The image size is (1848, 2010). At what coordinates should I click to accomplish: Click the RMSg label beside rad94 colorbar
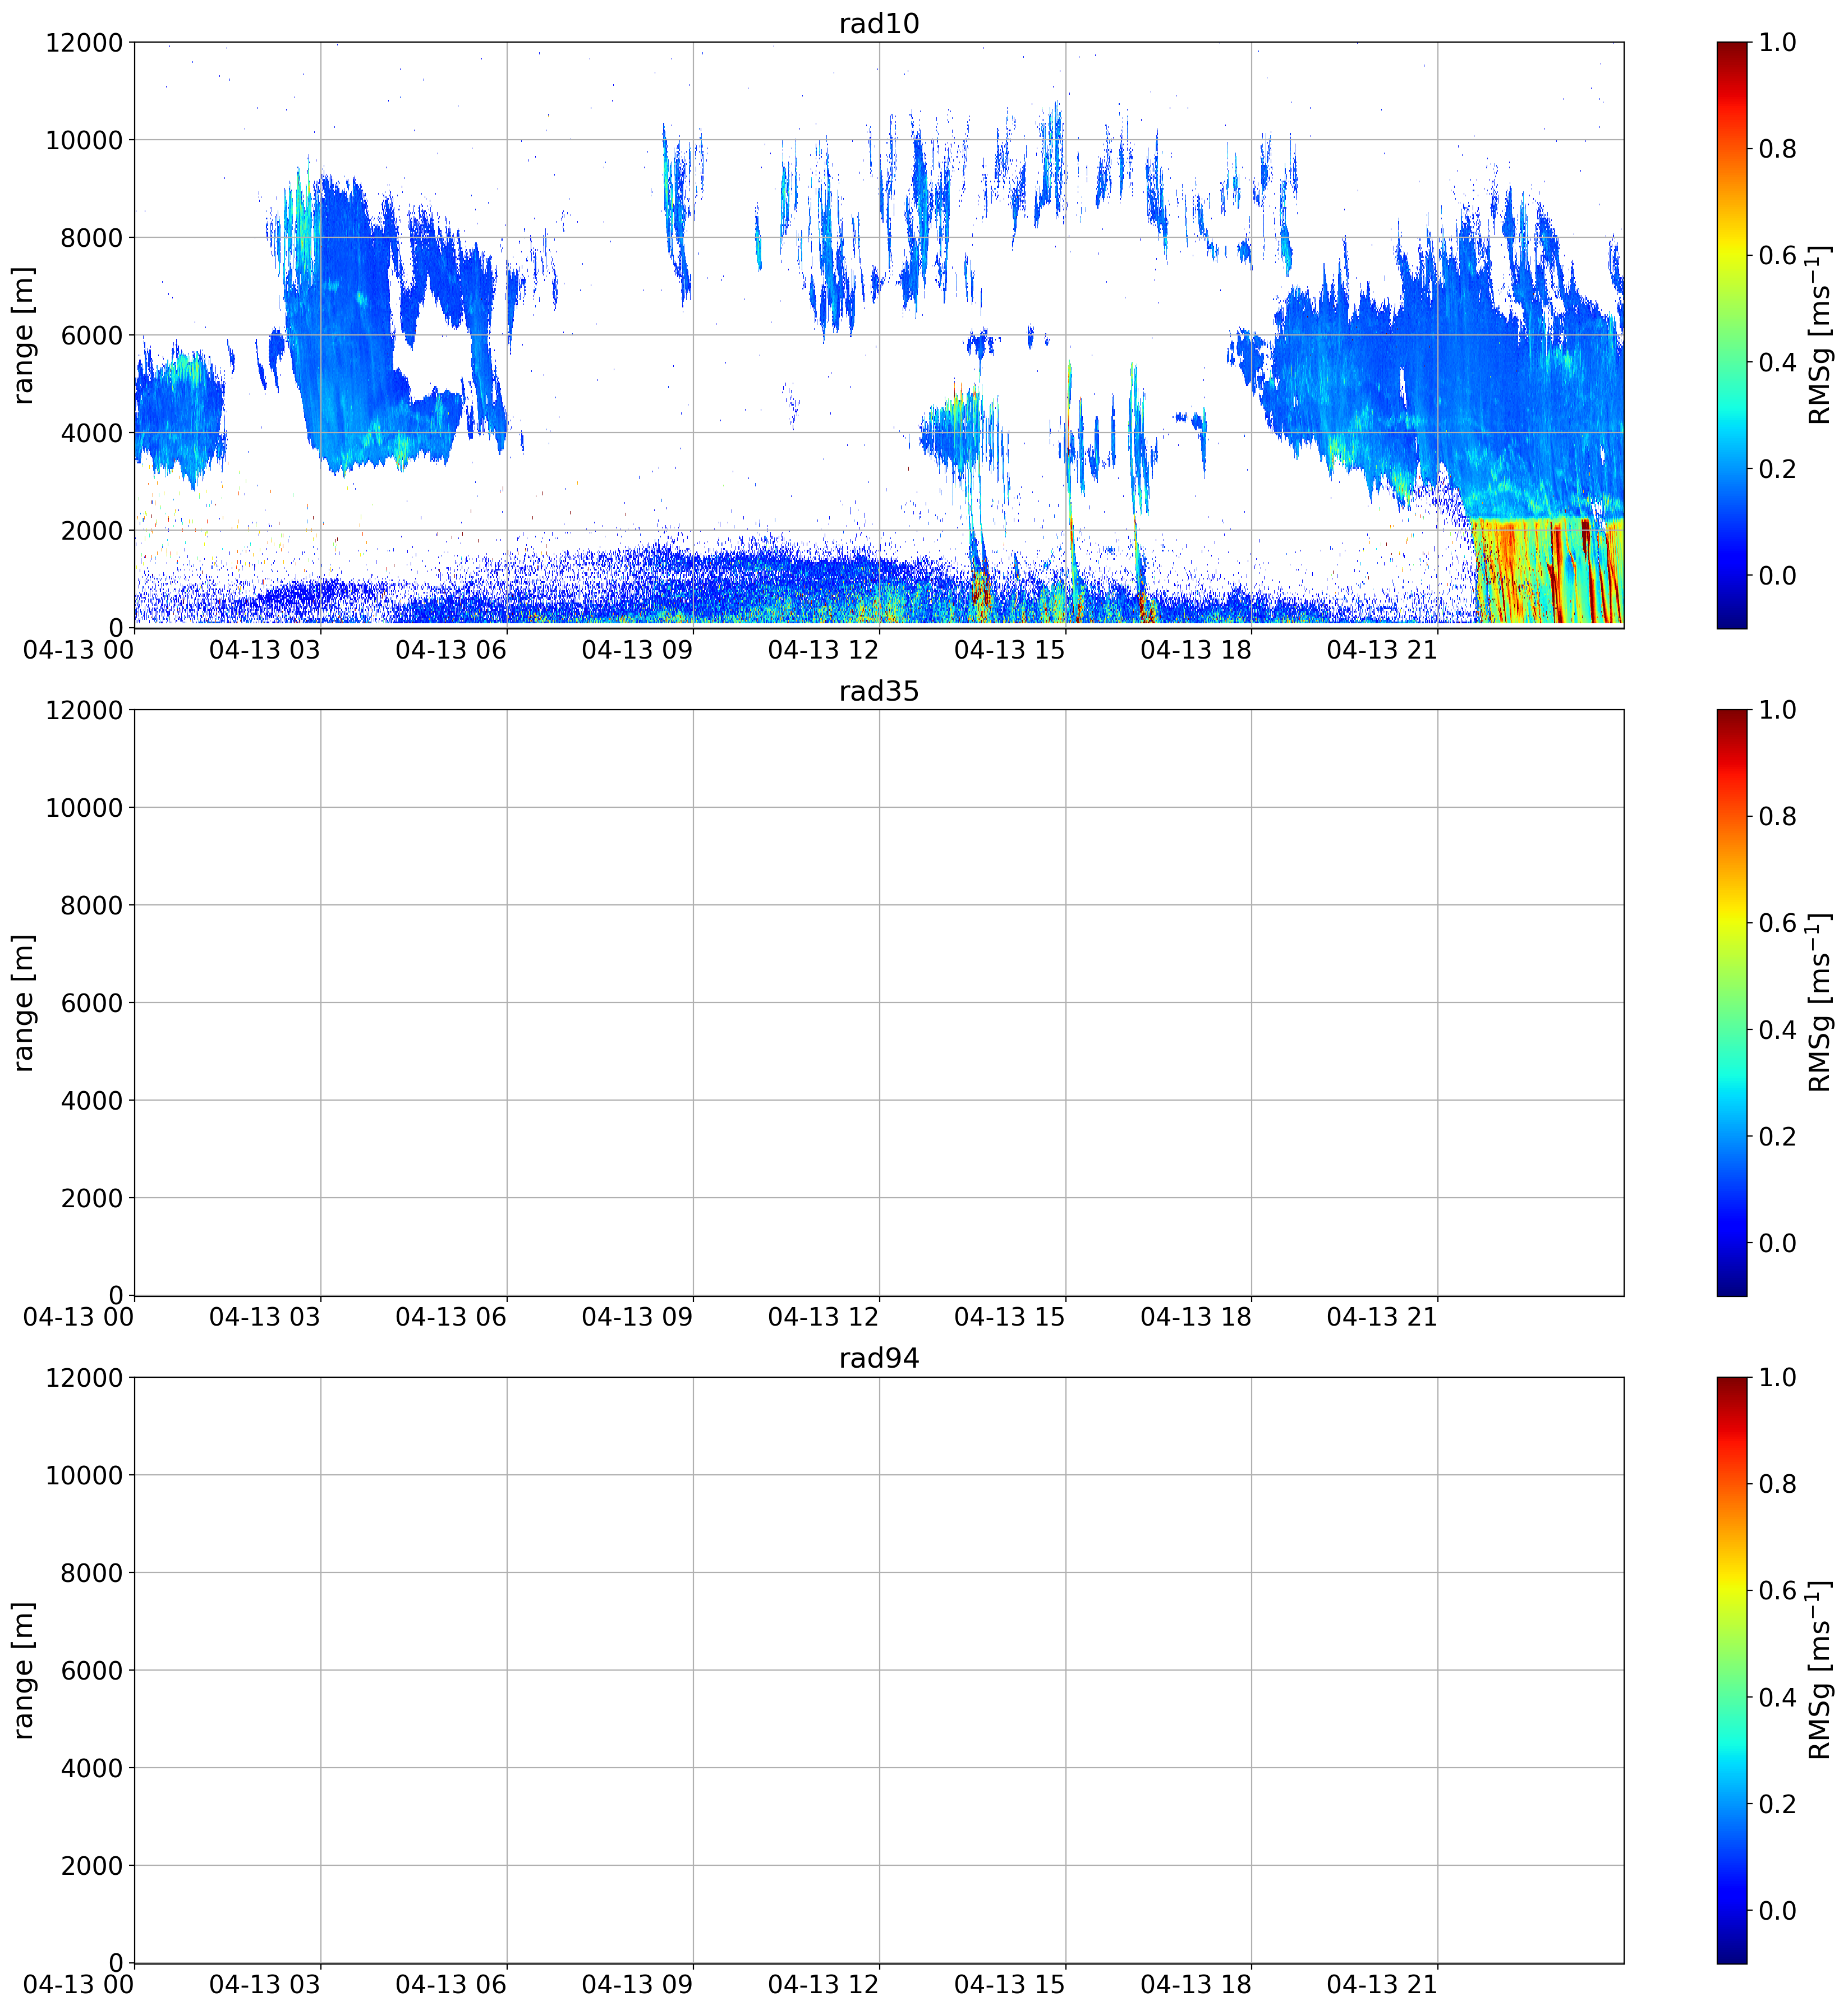(x=1820, y=1670)
